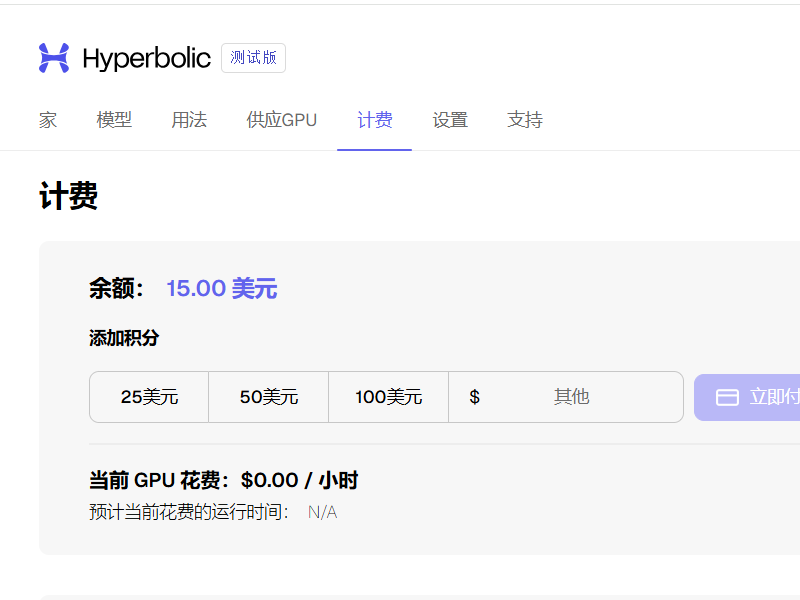Choose the 25美元 credit amount
Screen dimensions: 800x600
[149, 397]
